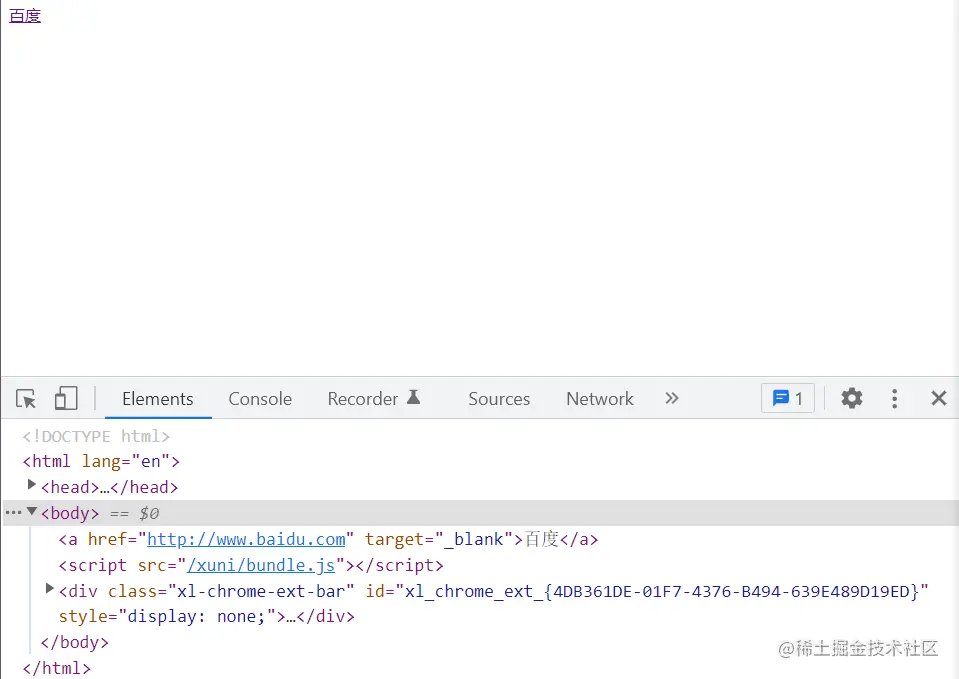The image size is (959, 679).
Task: Expand the xl-chrome-ext-bar div arrow
Action: [50, 588]
